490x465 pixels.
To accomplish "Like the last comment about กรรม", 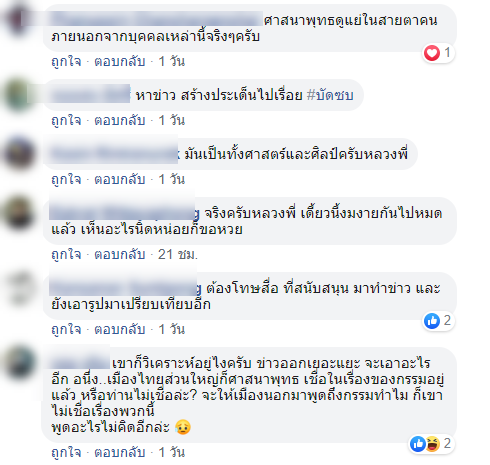I will pyautogui.click(x=66, y=452).
